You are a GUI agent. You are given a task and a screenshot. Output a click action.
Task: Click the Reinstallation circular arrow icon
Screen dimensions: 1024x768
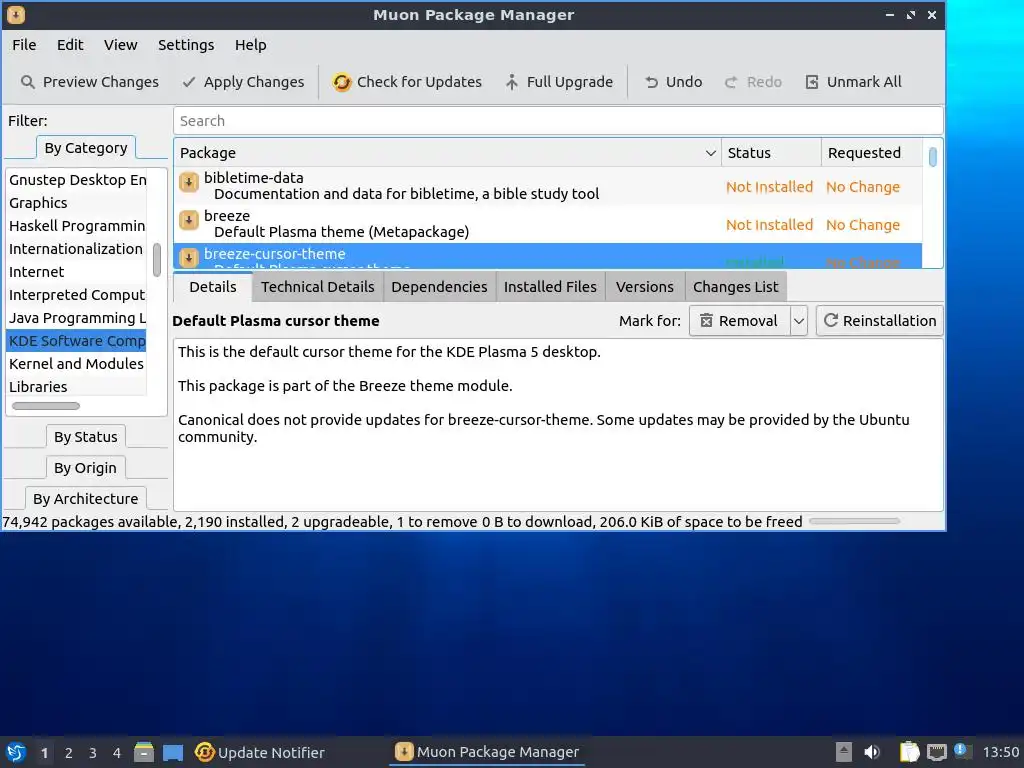(x=831, y=321)
